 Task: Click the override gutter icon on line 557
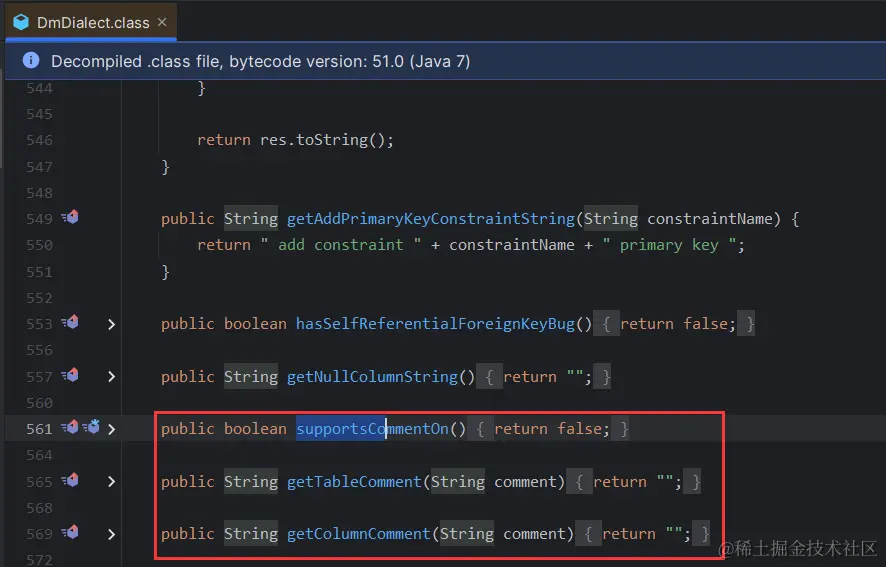point(70,375)
